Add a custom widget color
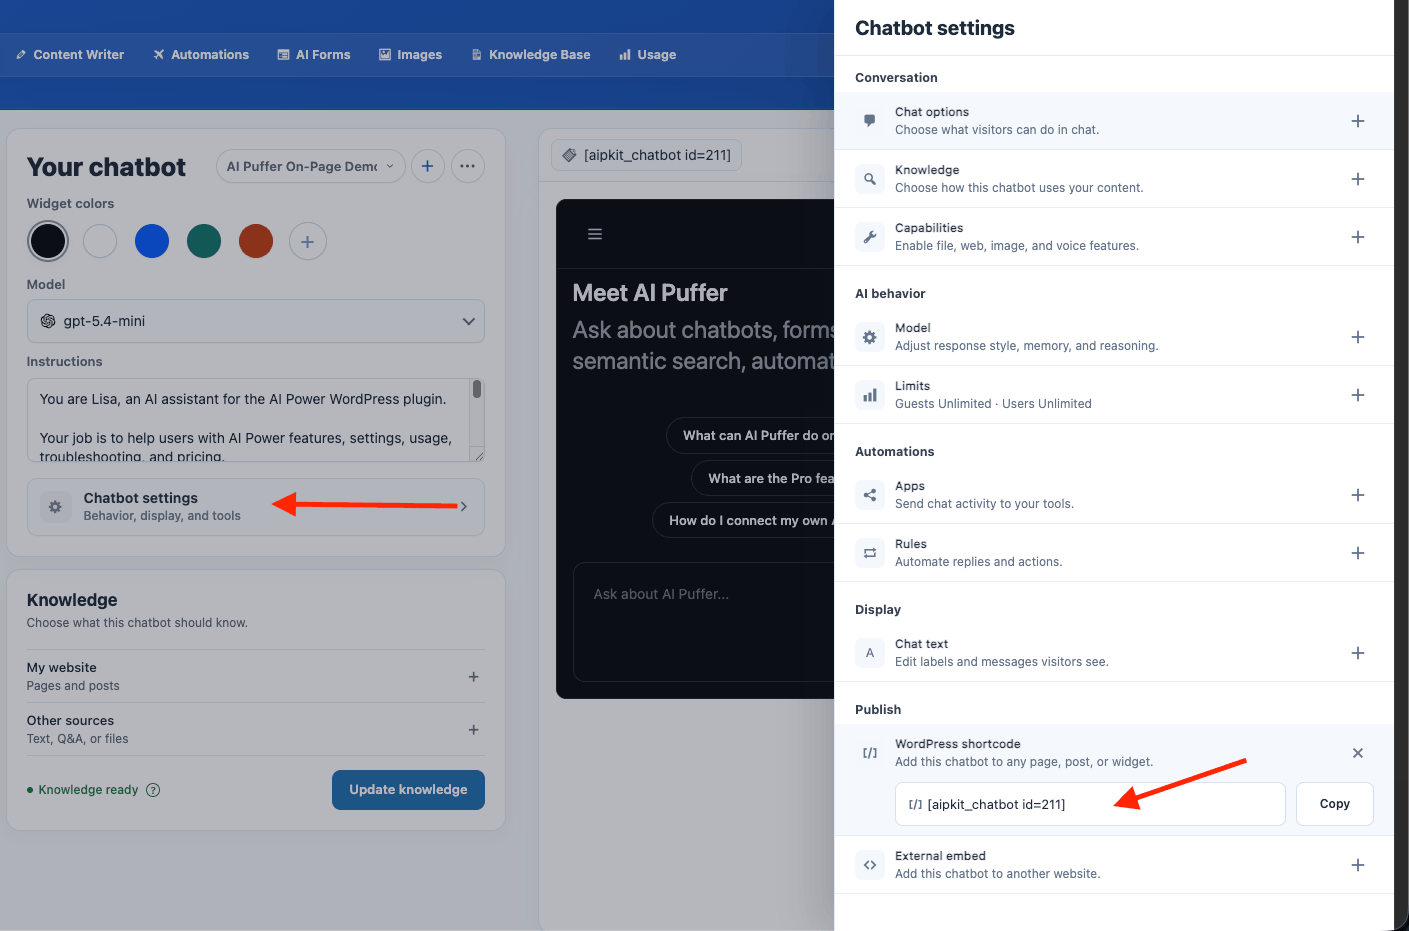 (308, 241)
